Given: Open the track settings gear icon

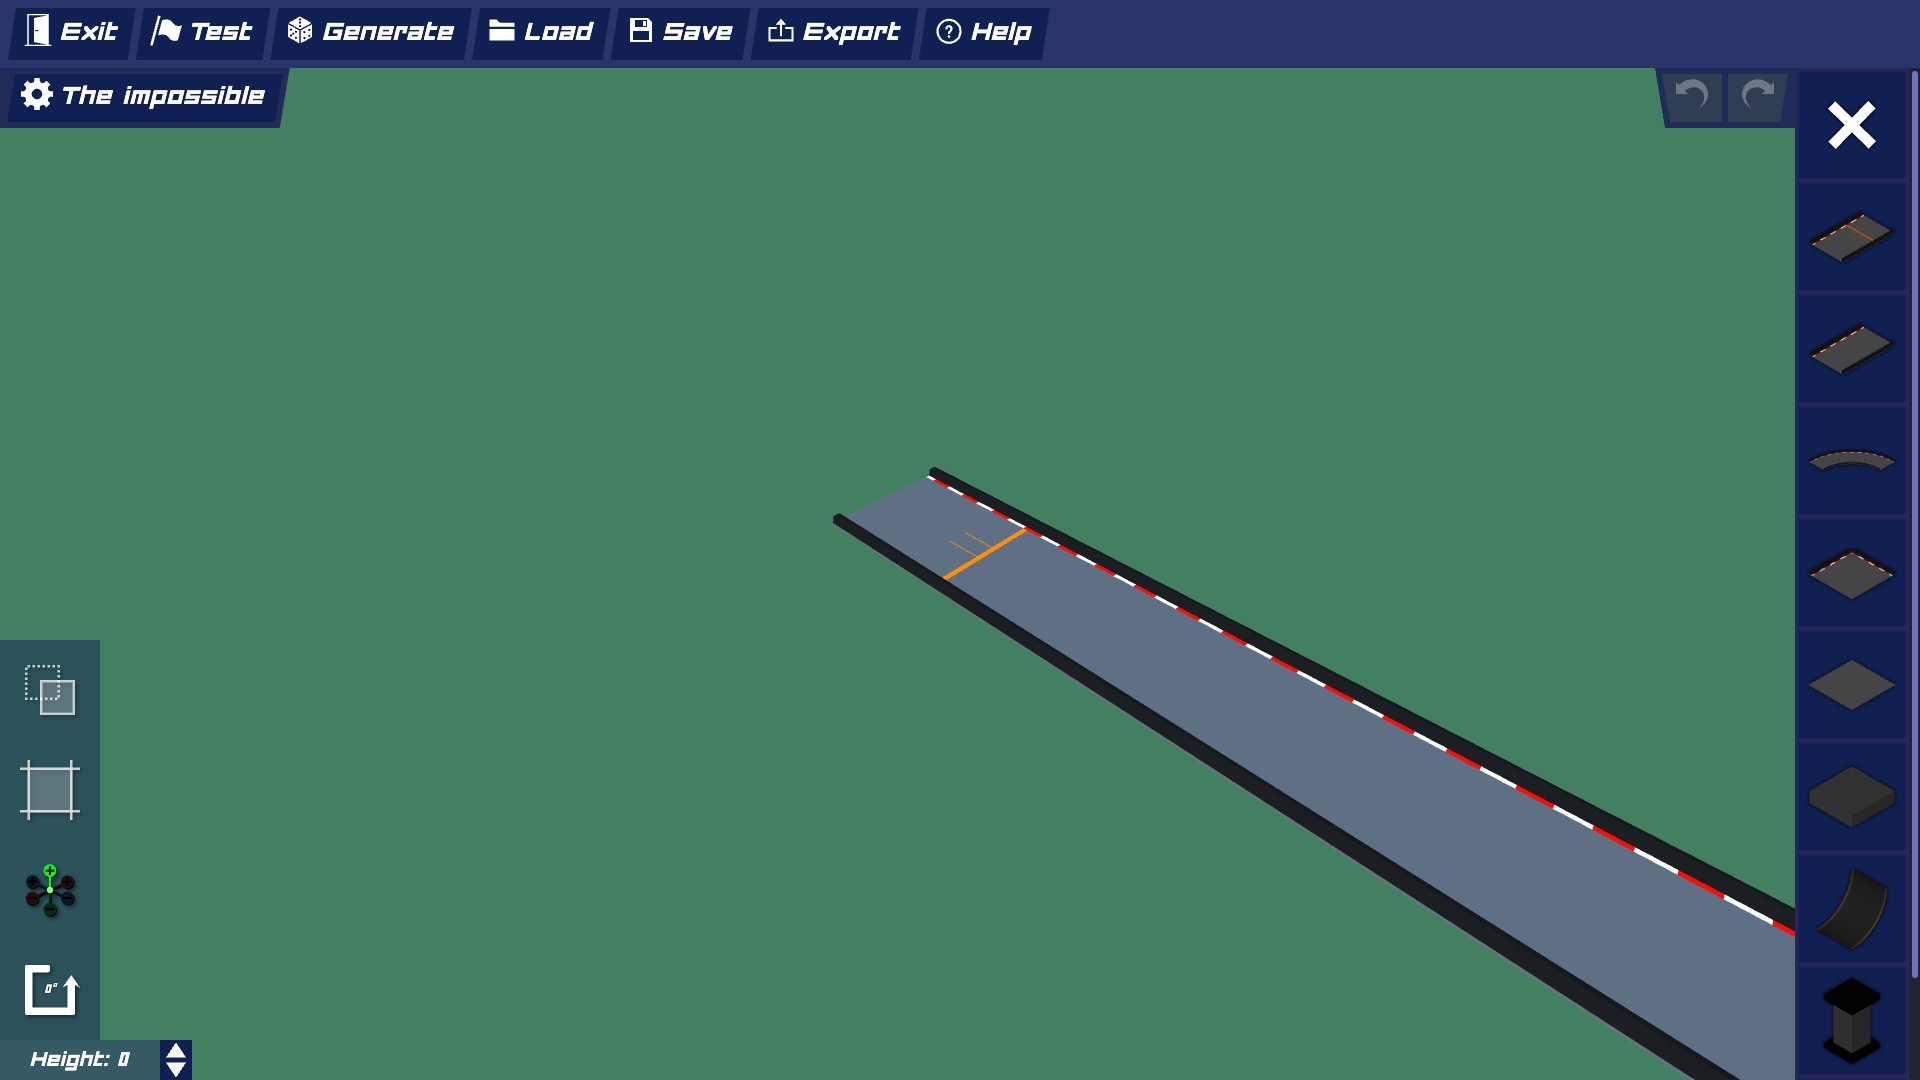Looking at the screenshot, I should tap(36, 95).
